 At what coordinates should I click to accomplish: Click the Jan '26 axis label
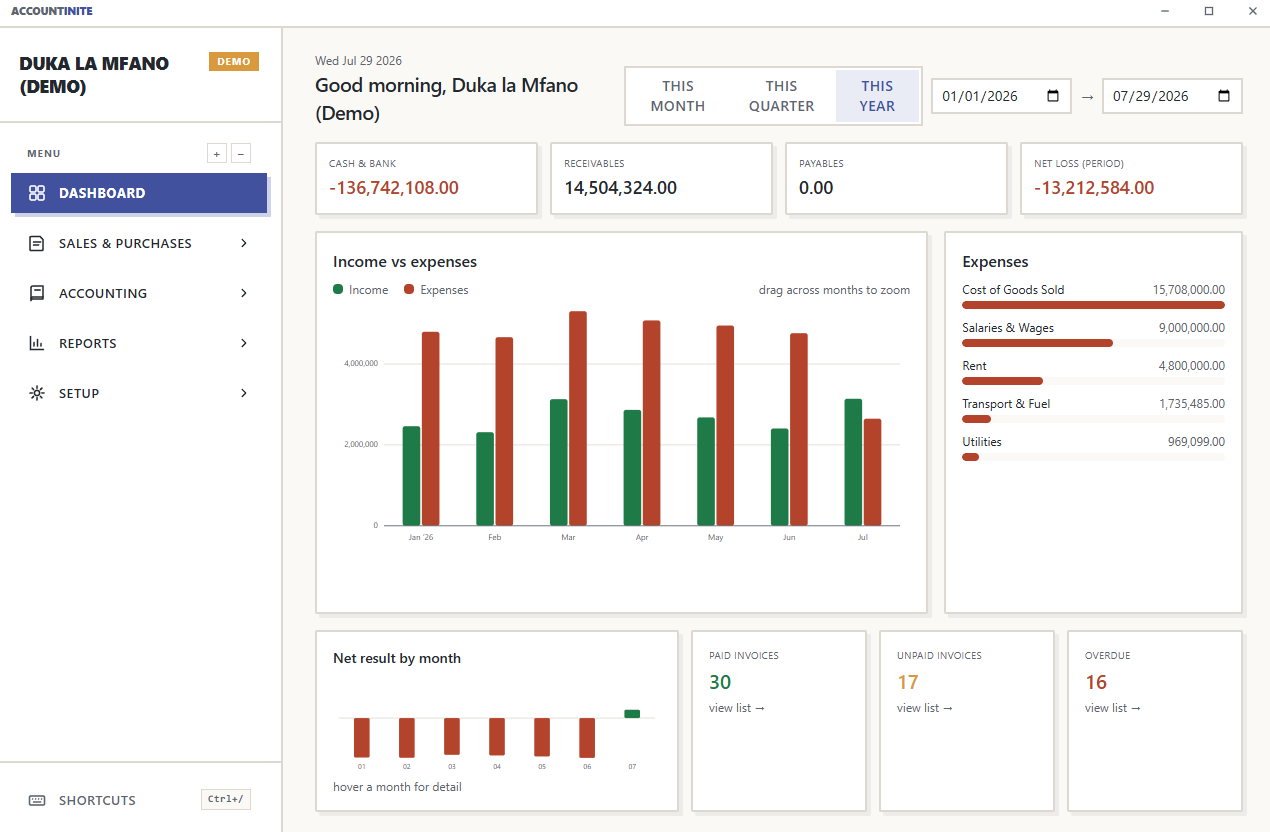[x=421, y=537]
